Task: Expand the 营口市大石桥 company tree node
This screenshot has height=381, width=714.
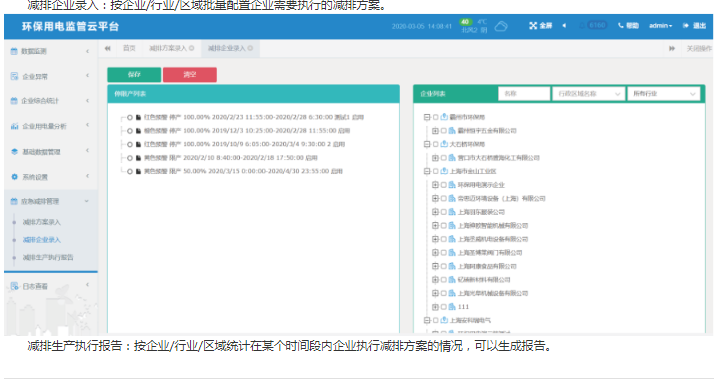Action: tap(435, 158)
